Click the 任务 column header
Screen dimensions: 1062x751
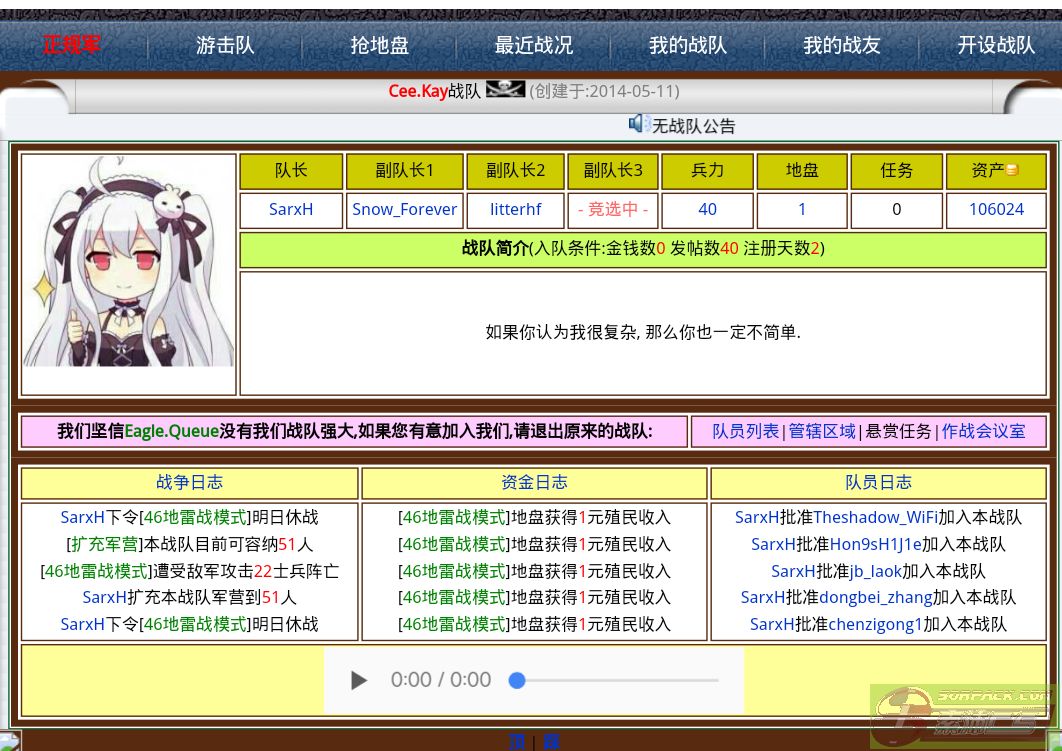(x=897, y=171)
